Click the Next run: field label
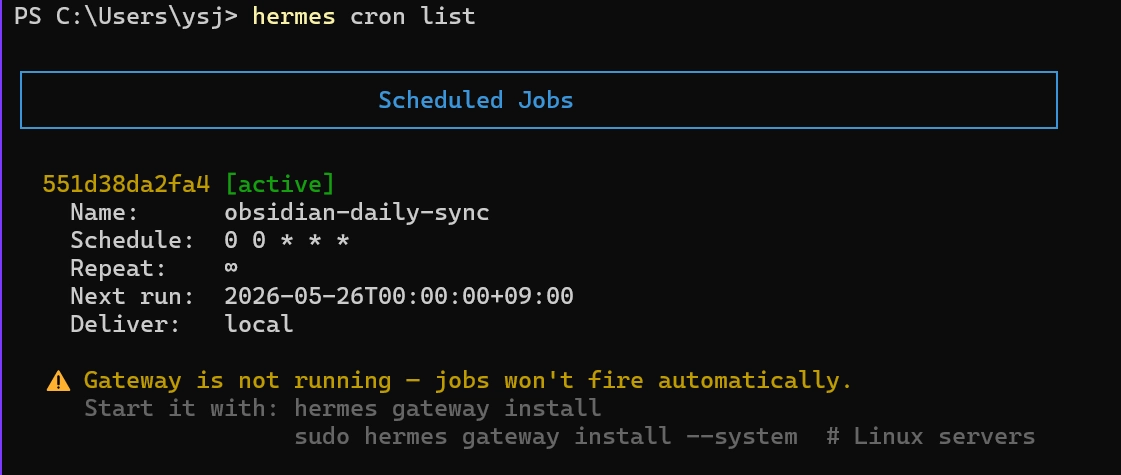 point(132,296)
